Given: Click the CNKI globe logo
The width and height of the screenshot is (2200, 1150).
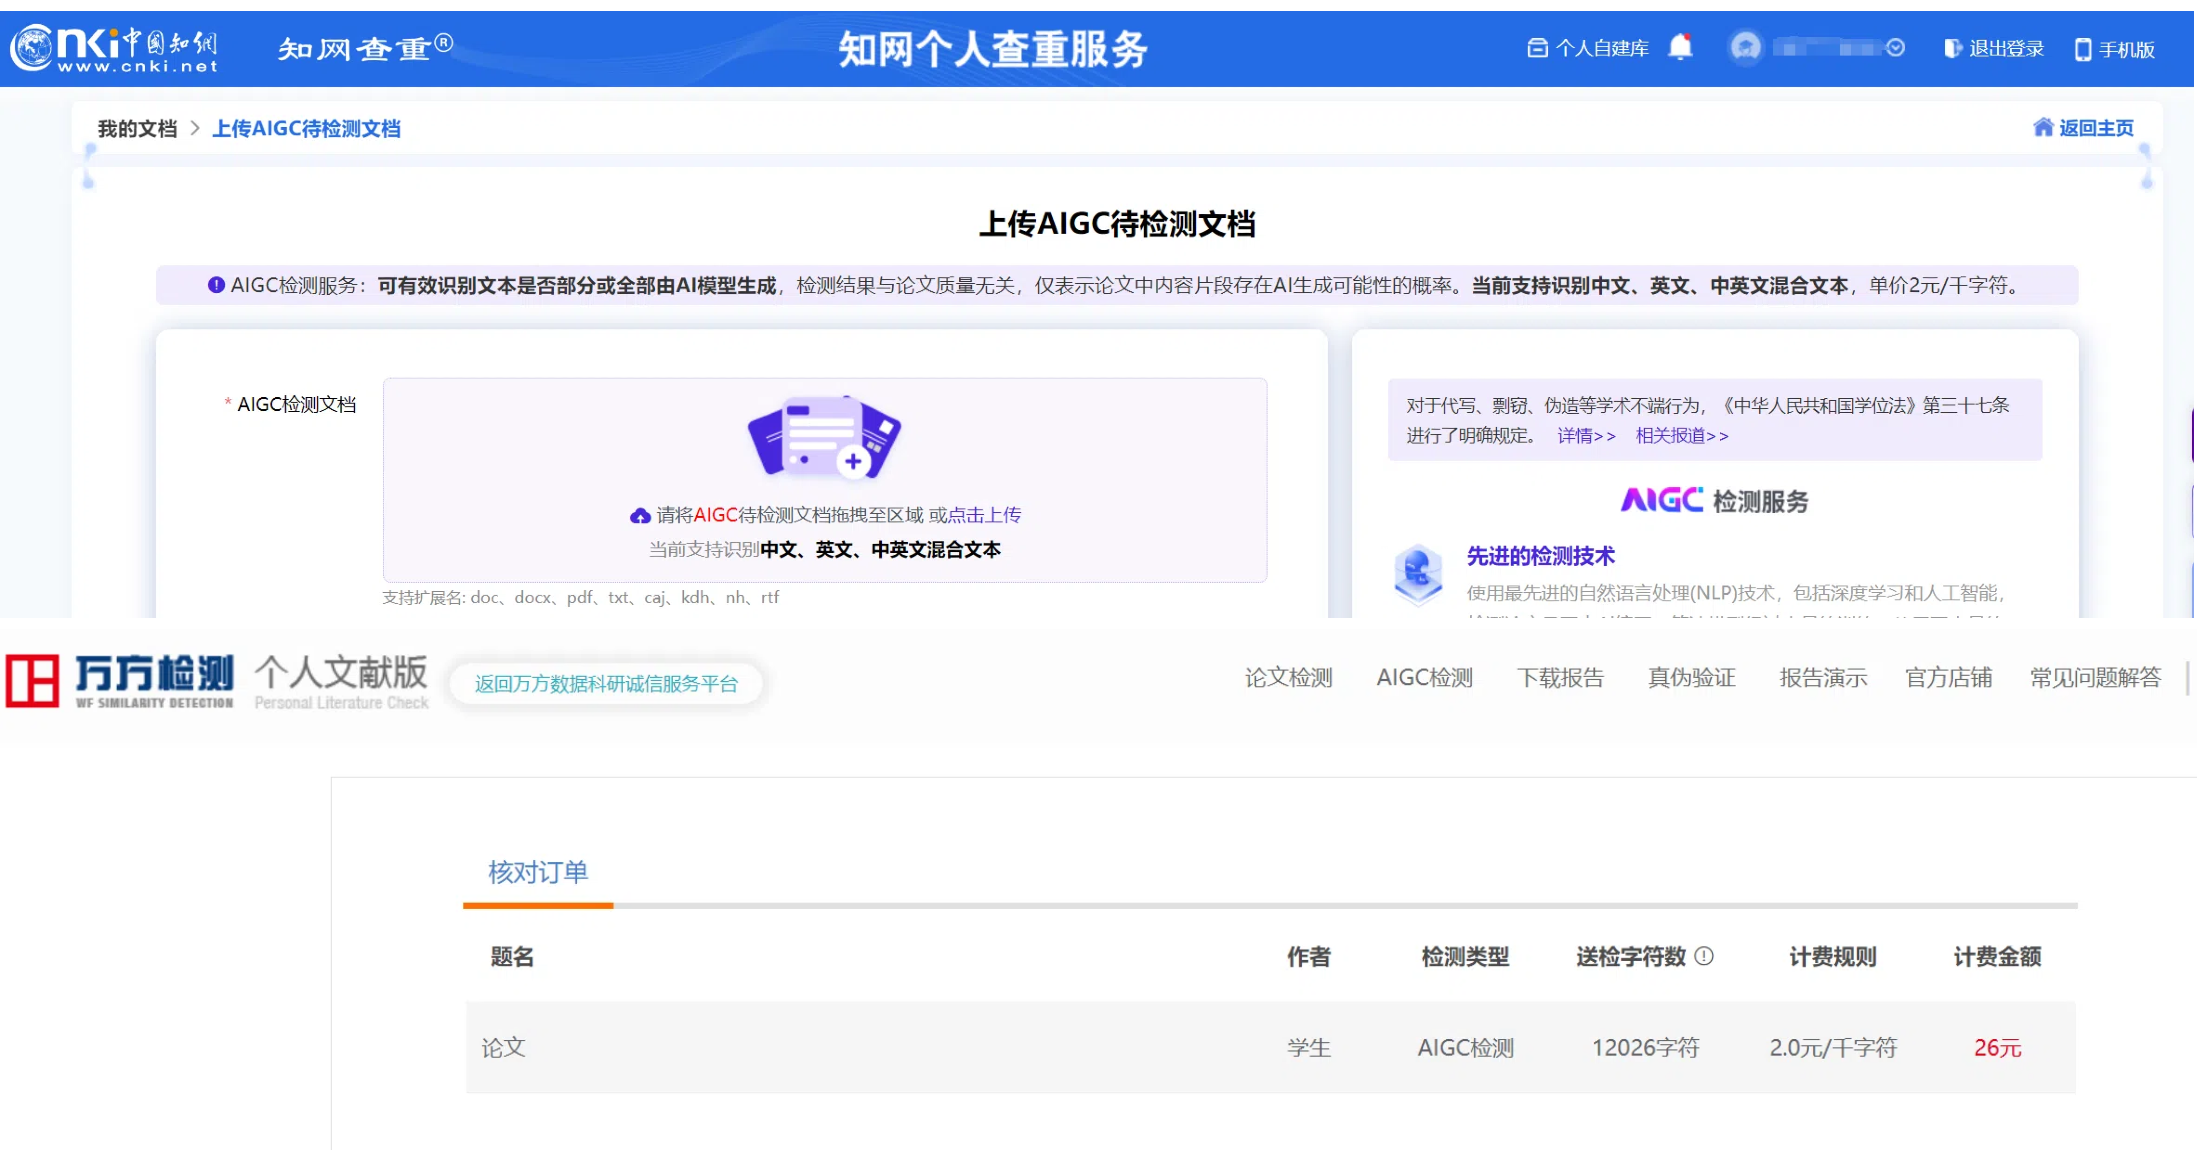Looking at the screenshot, I should point(32,47).
